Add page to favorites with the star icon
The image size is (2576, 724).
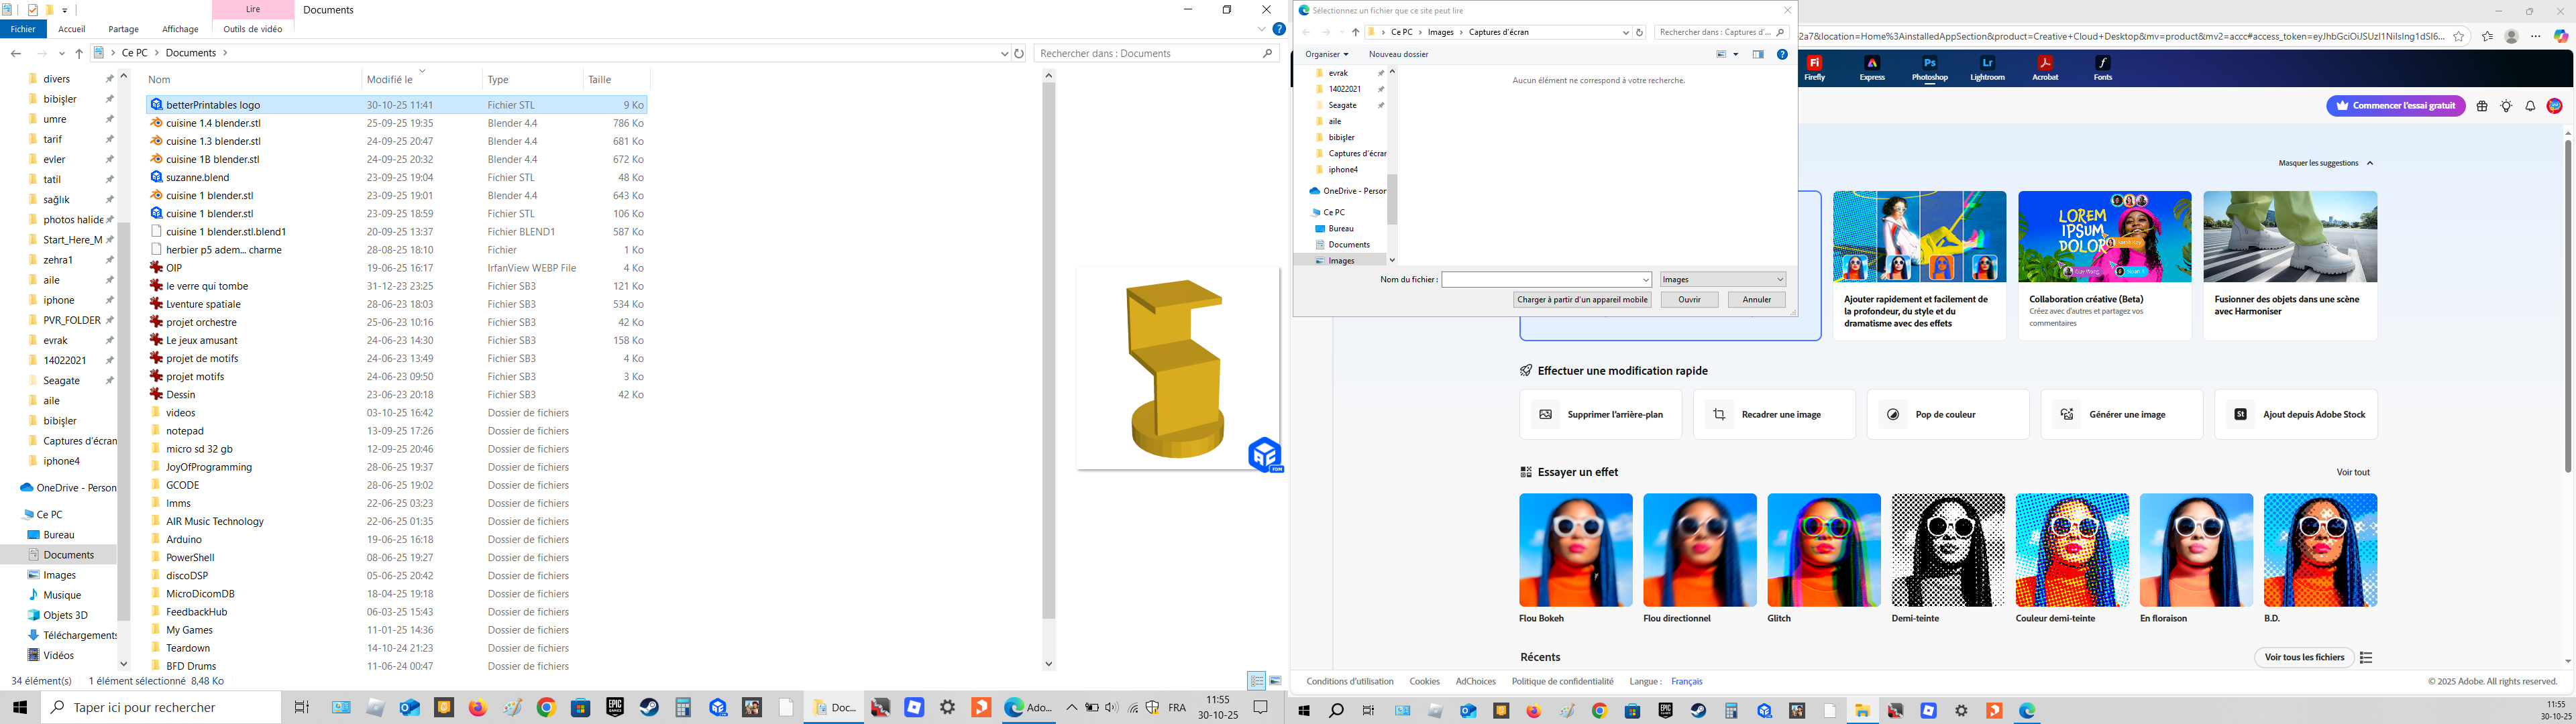2459,36
